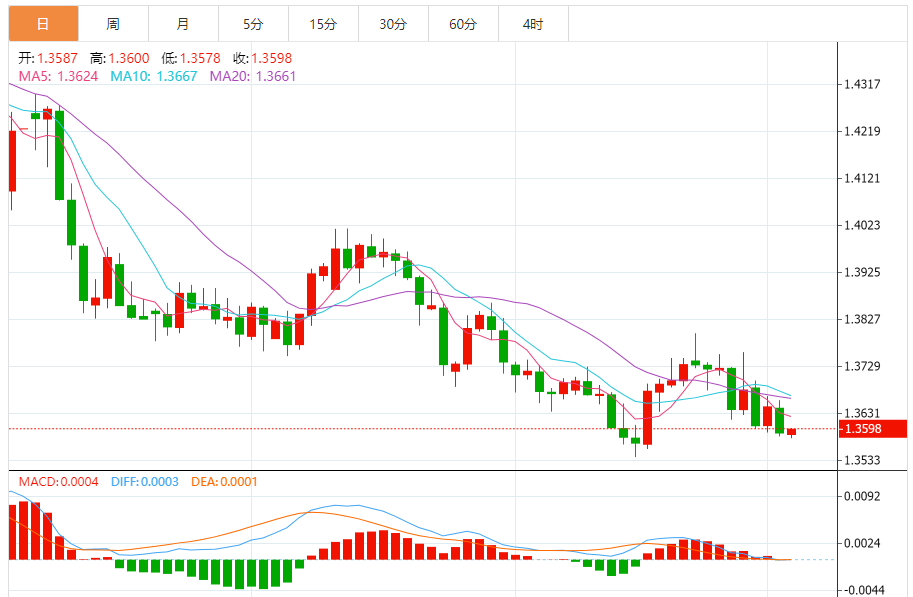Click the 1.4121 price axis label
The height and width of the screenshot is (597, 913).
click(862, 178)
